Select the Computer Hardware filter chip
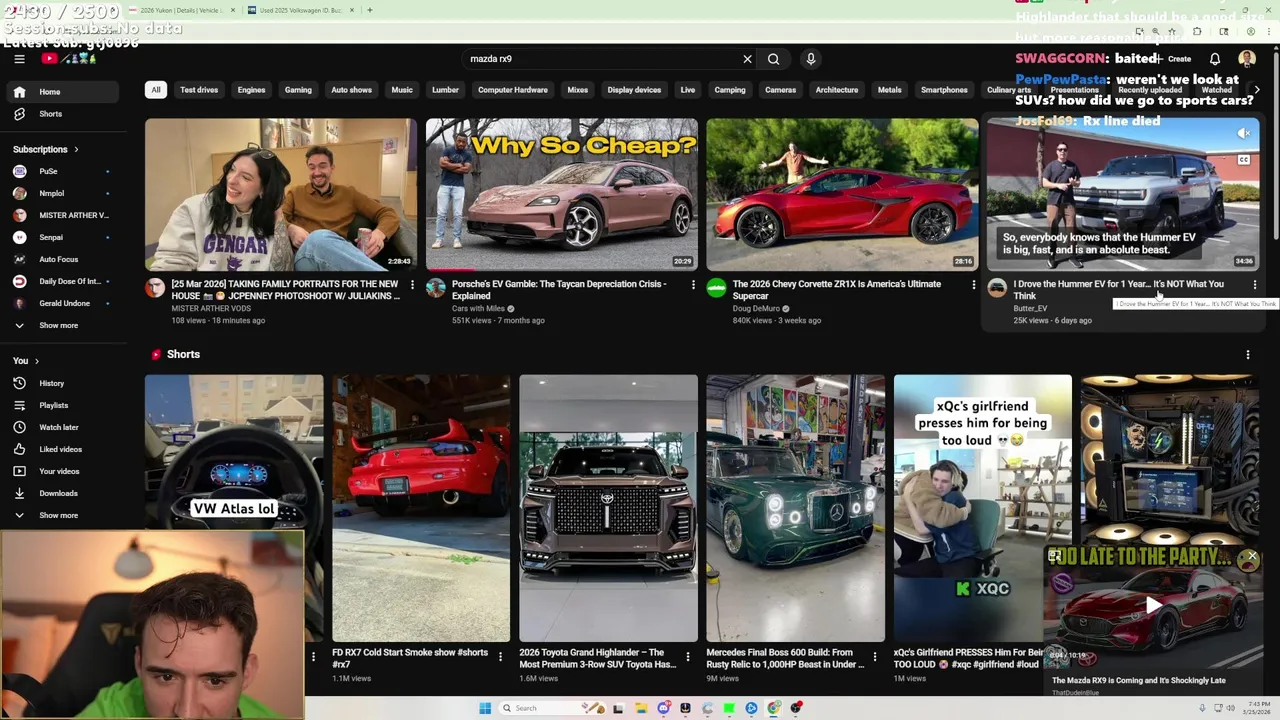Screen dimensions: 1280x720 513,90
